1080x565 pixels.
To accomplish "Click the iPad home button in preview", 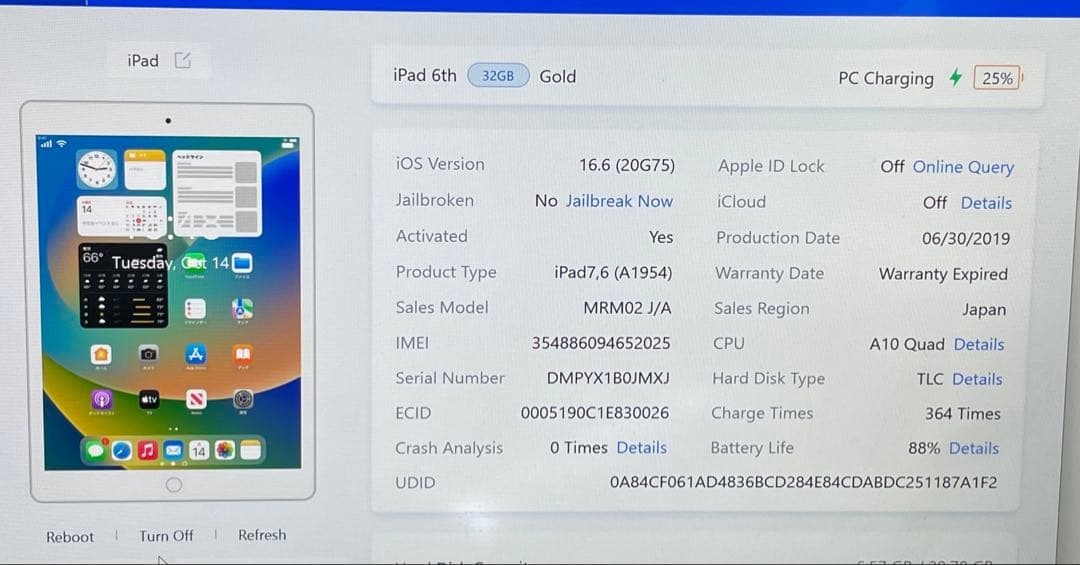I will pyautogui.click(x=174, y=485).
